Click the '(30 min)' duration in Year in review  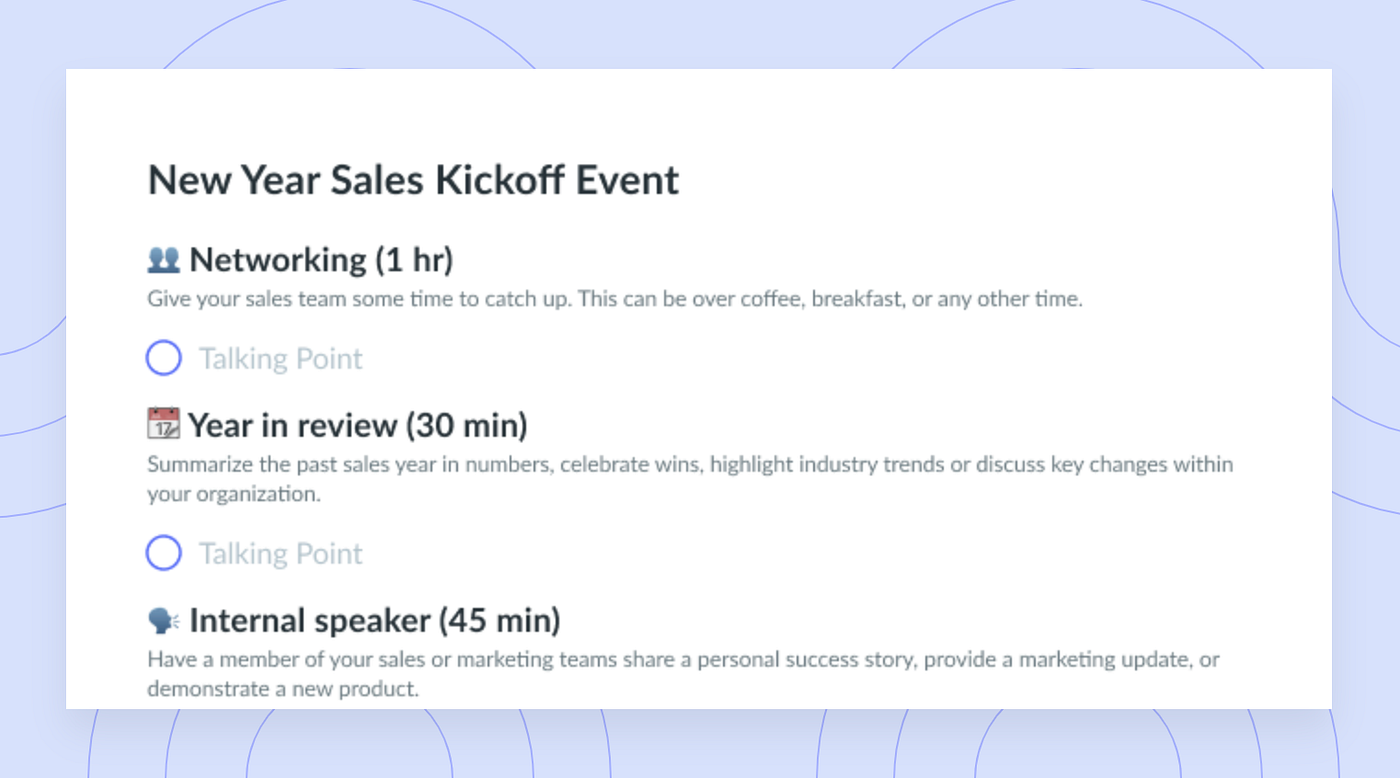[466, 425]
